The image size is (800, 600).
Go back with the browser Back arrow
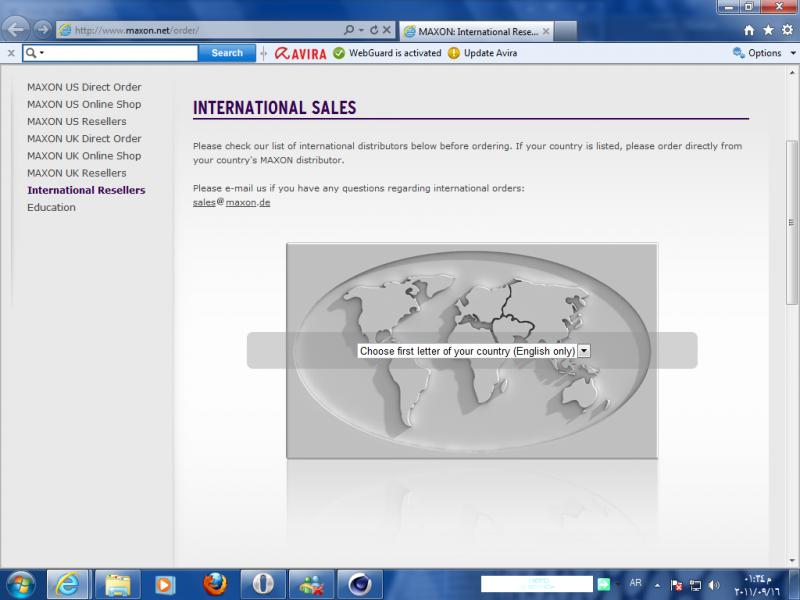[16, 30]
